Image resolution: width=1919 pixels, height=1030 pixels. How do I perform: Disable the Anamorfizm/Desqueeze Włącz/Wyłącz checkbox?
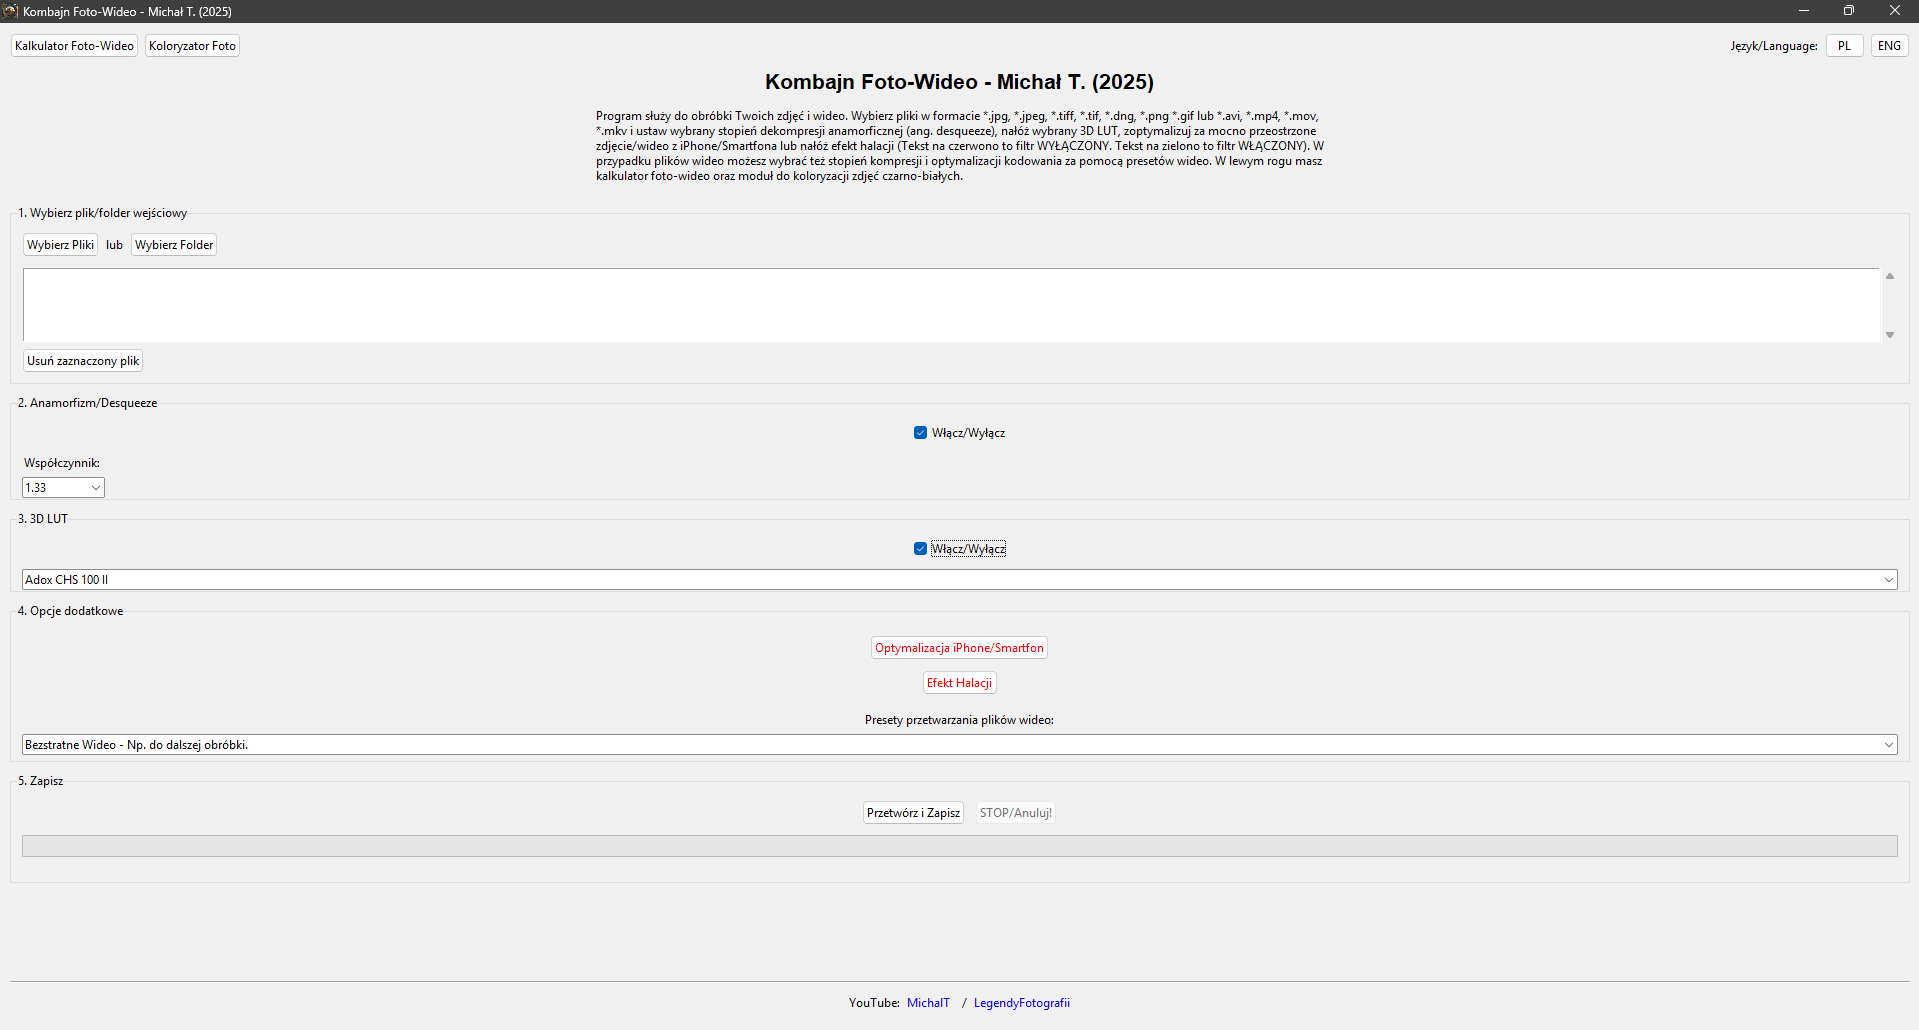coord(920,432)
